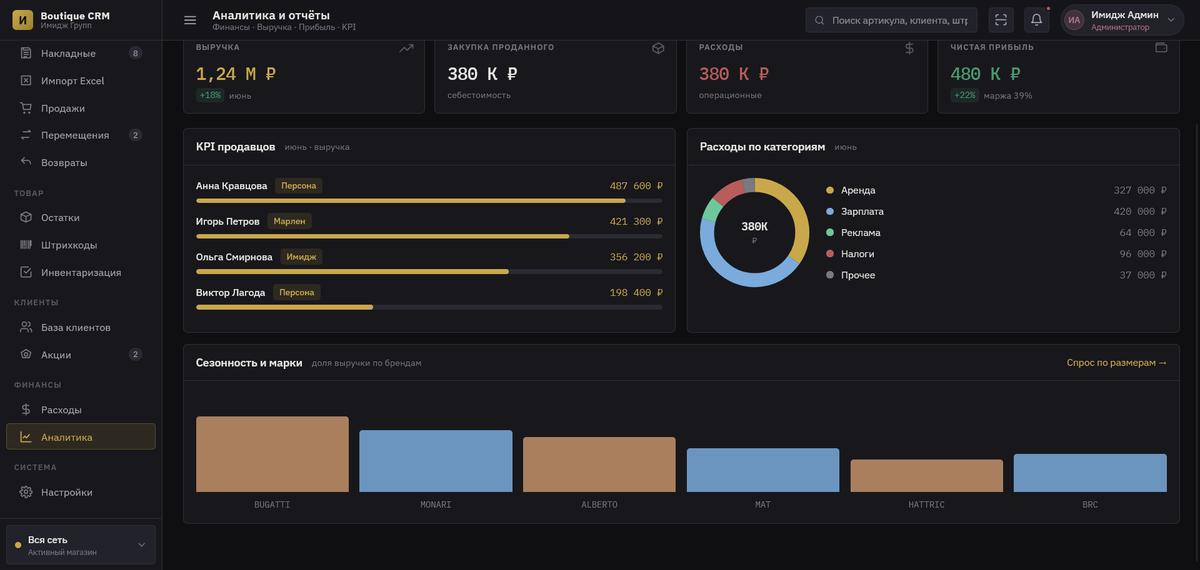Click the База клиентов people icon
Viewport: 1200px width, 570px height.
tap(26, 328)
